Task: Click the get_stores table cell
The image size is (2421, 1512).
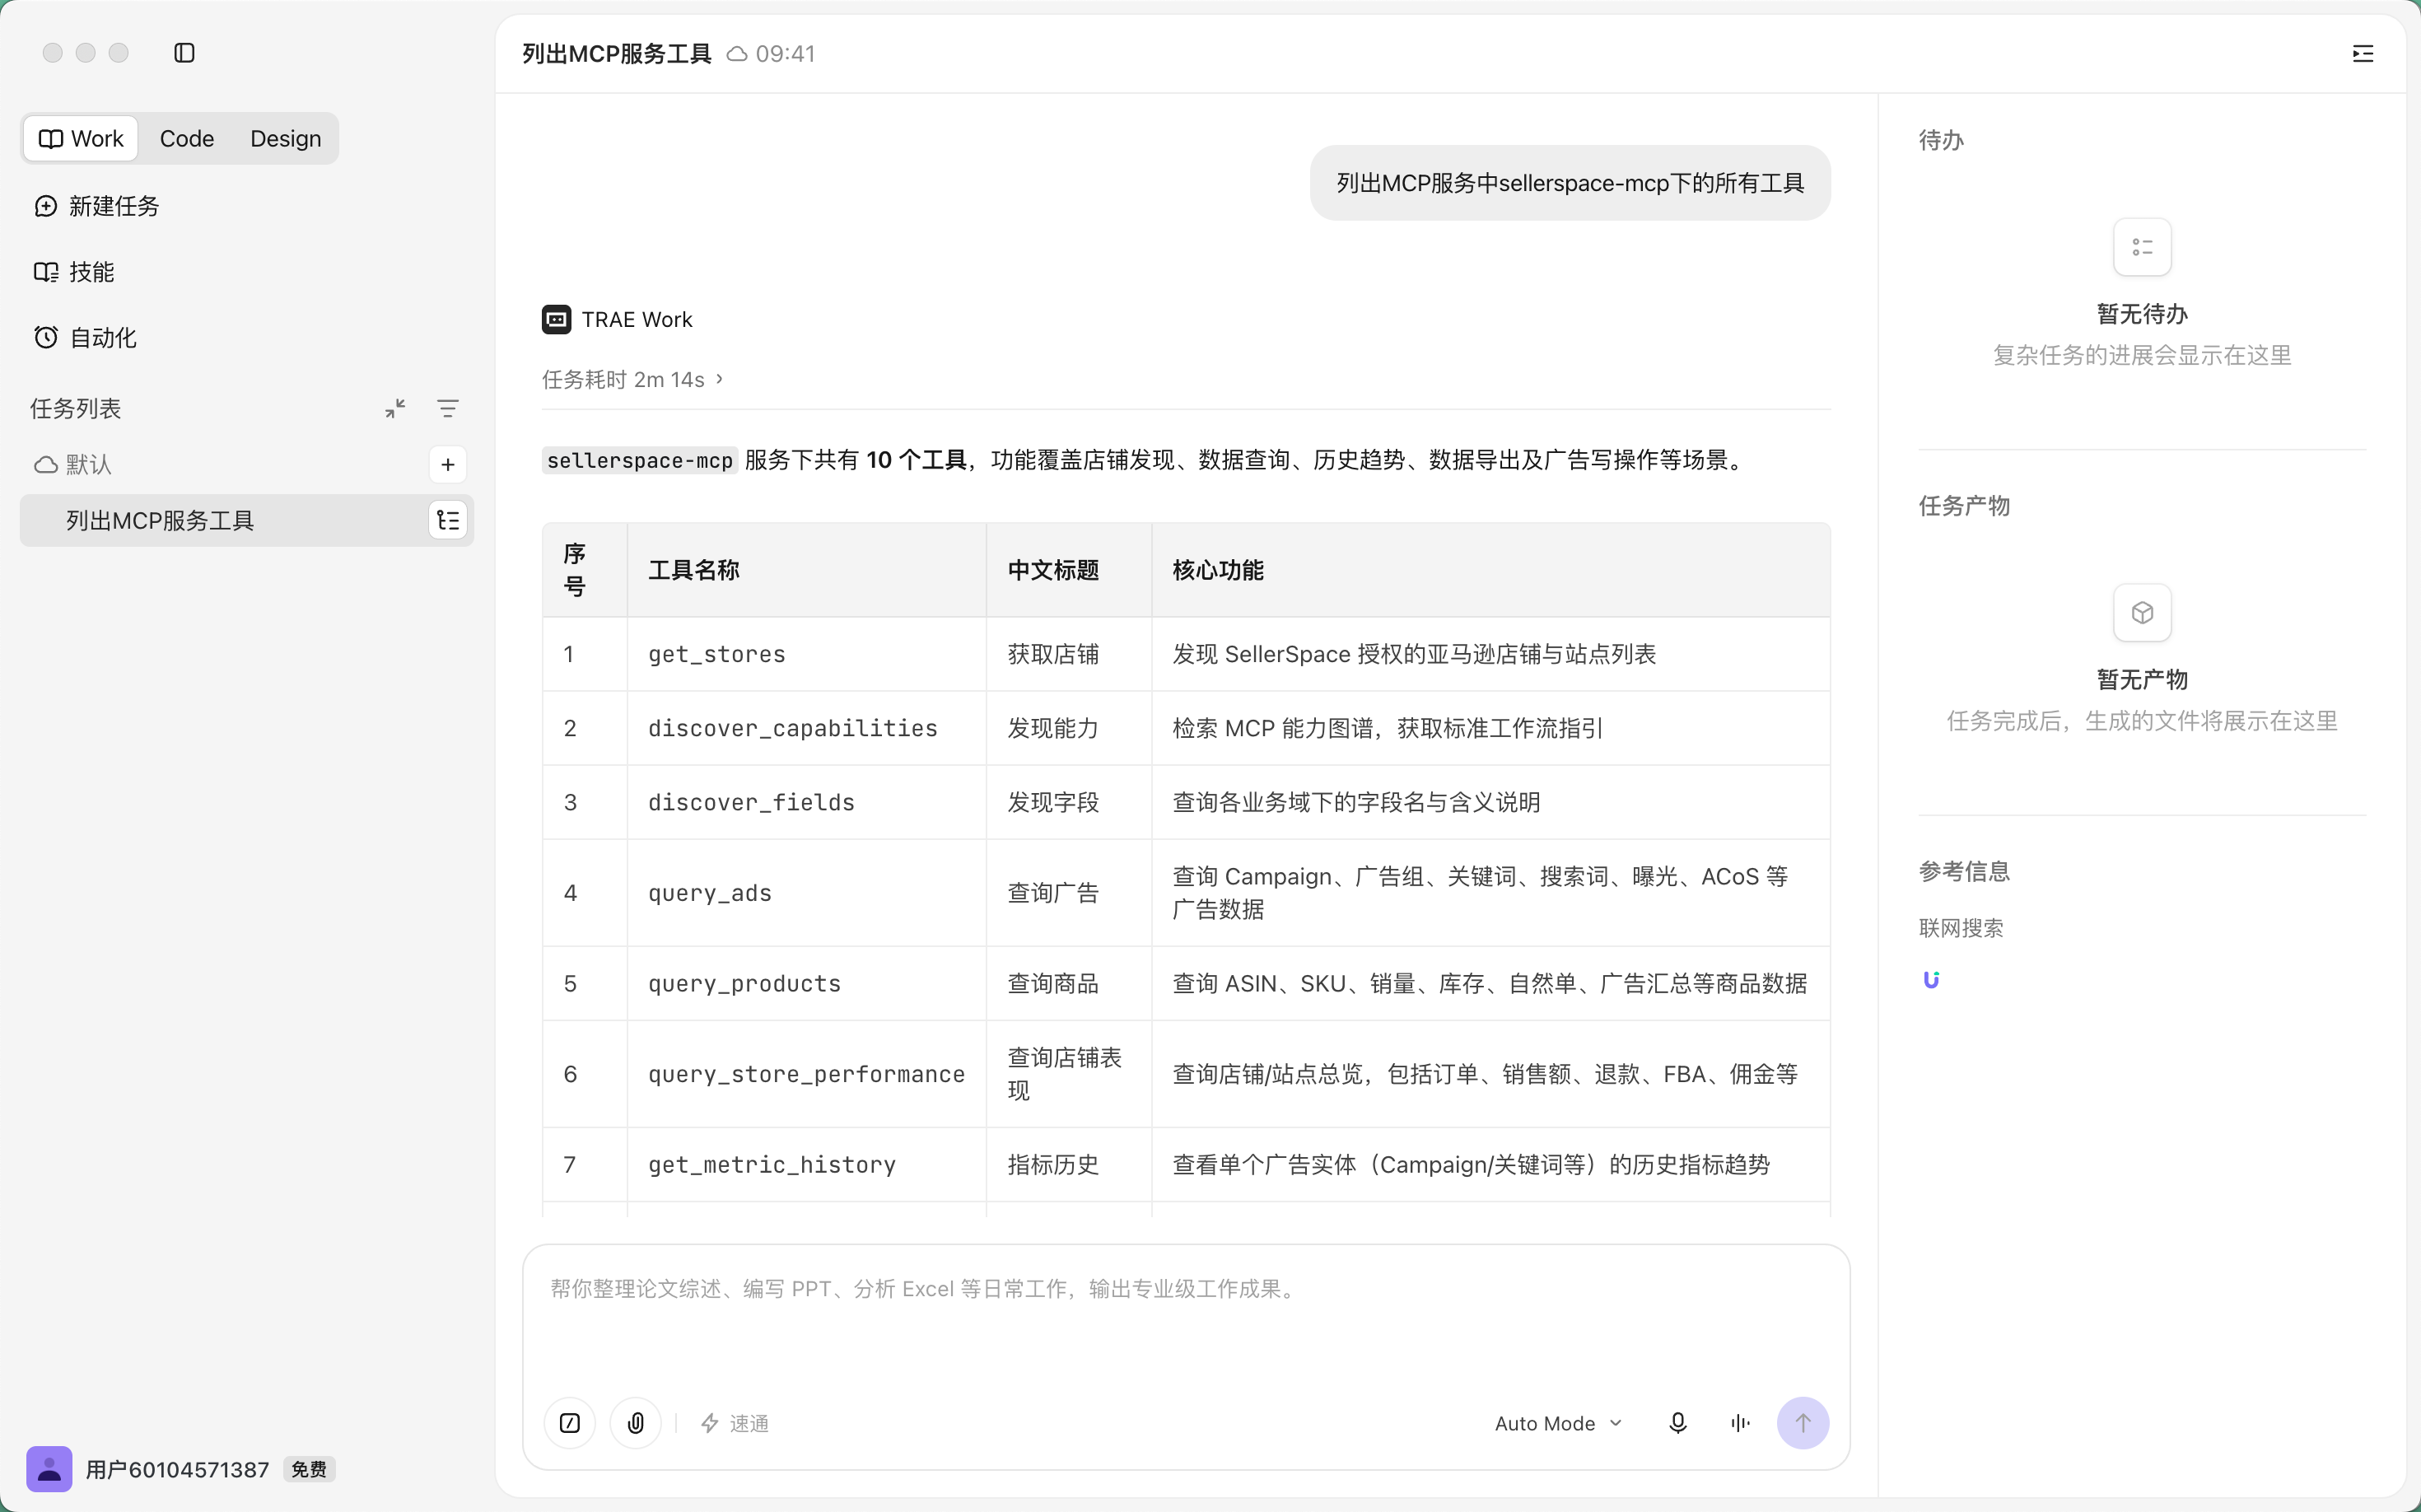Action: [x=806, y=654]
